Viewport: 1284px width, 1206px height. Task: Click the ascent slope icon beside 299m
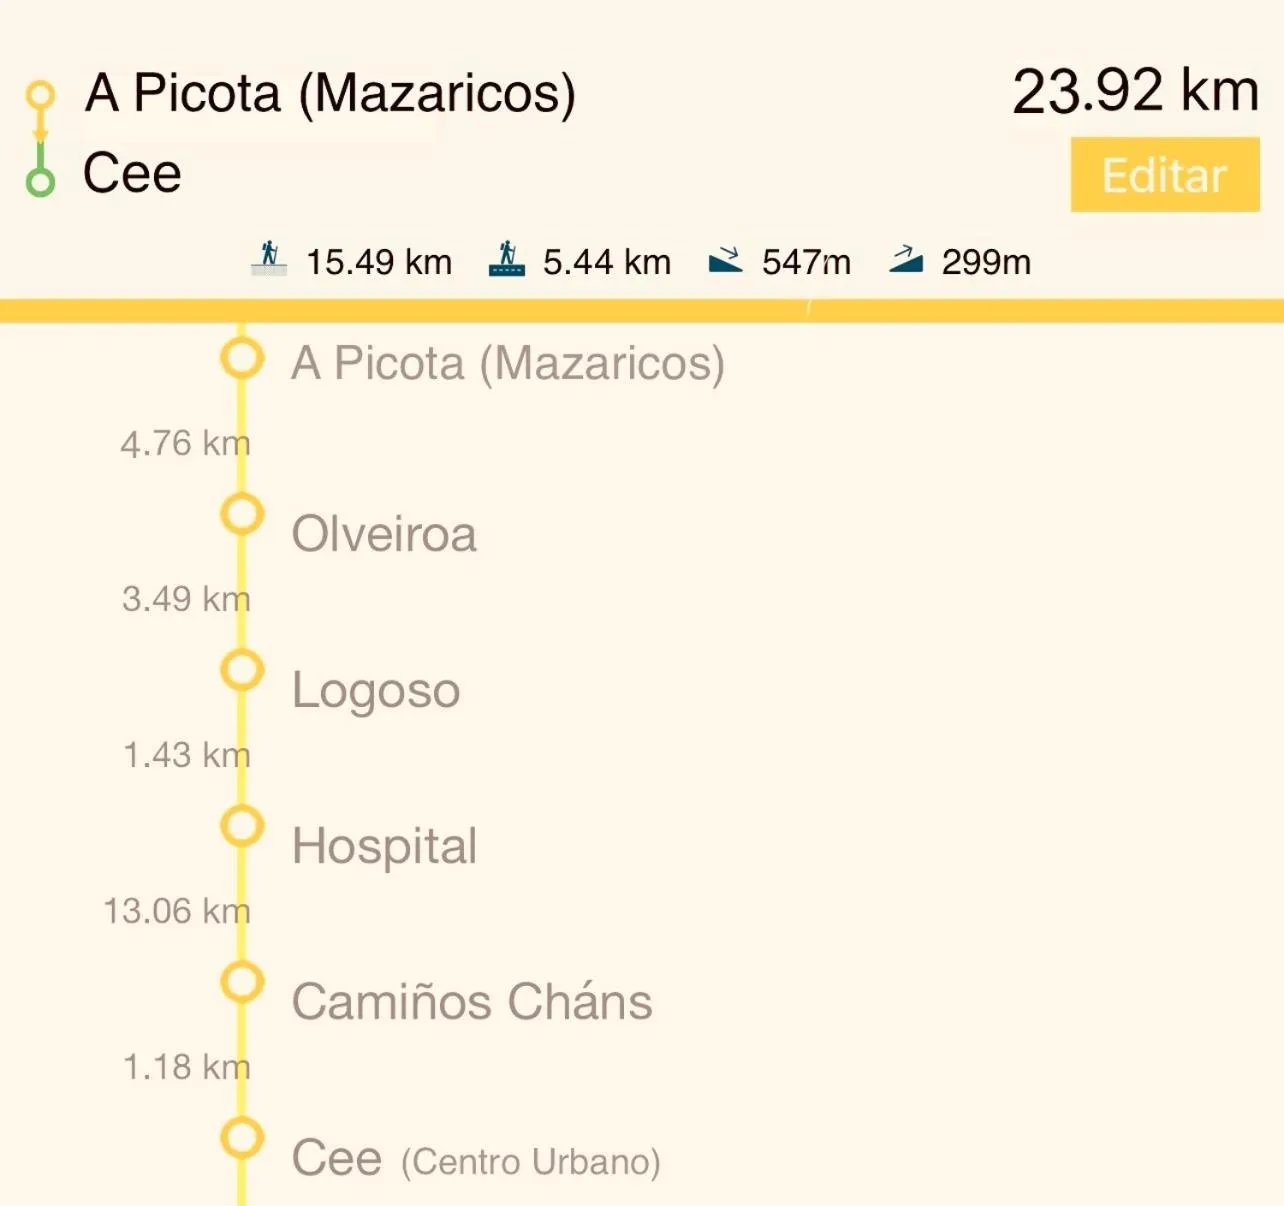(x=905, y=259)
